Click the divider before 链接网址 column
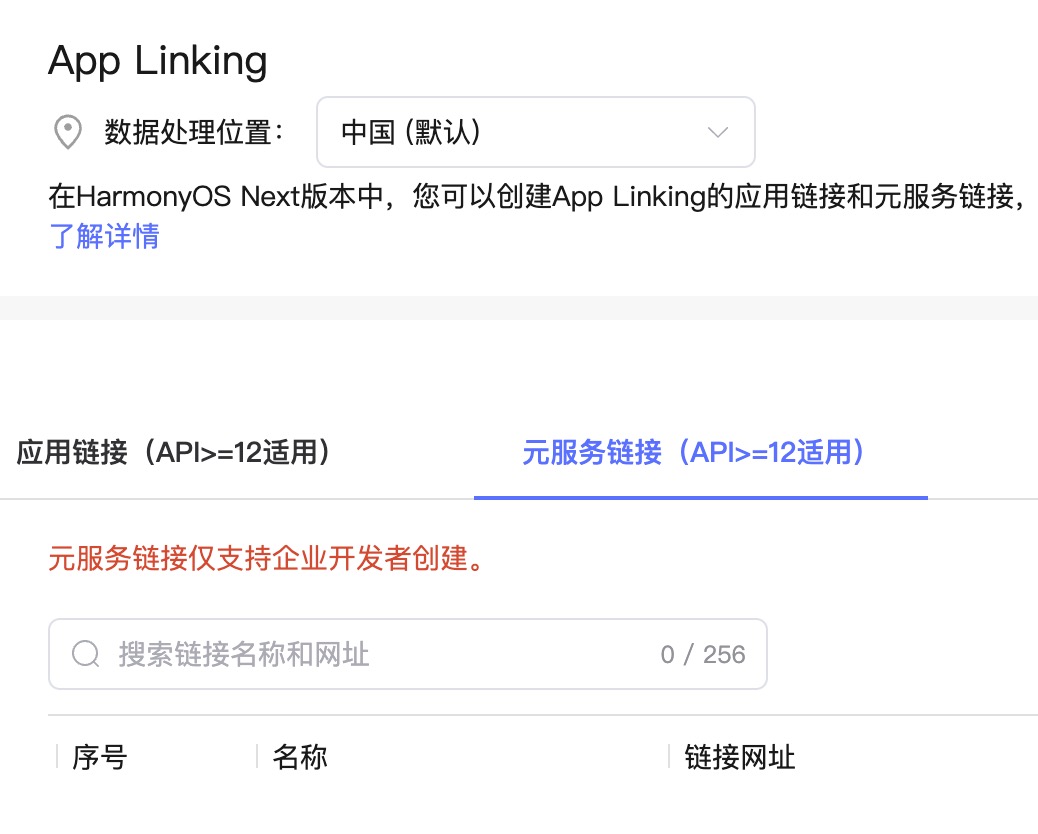 (669, 757)
